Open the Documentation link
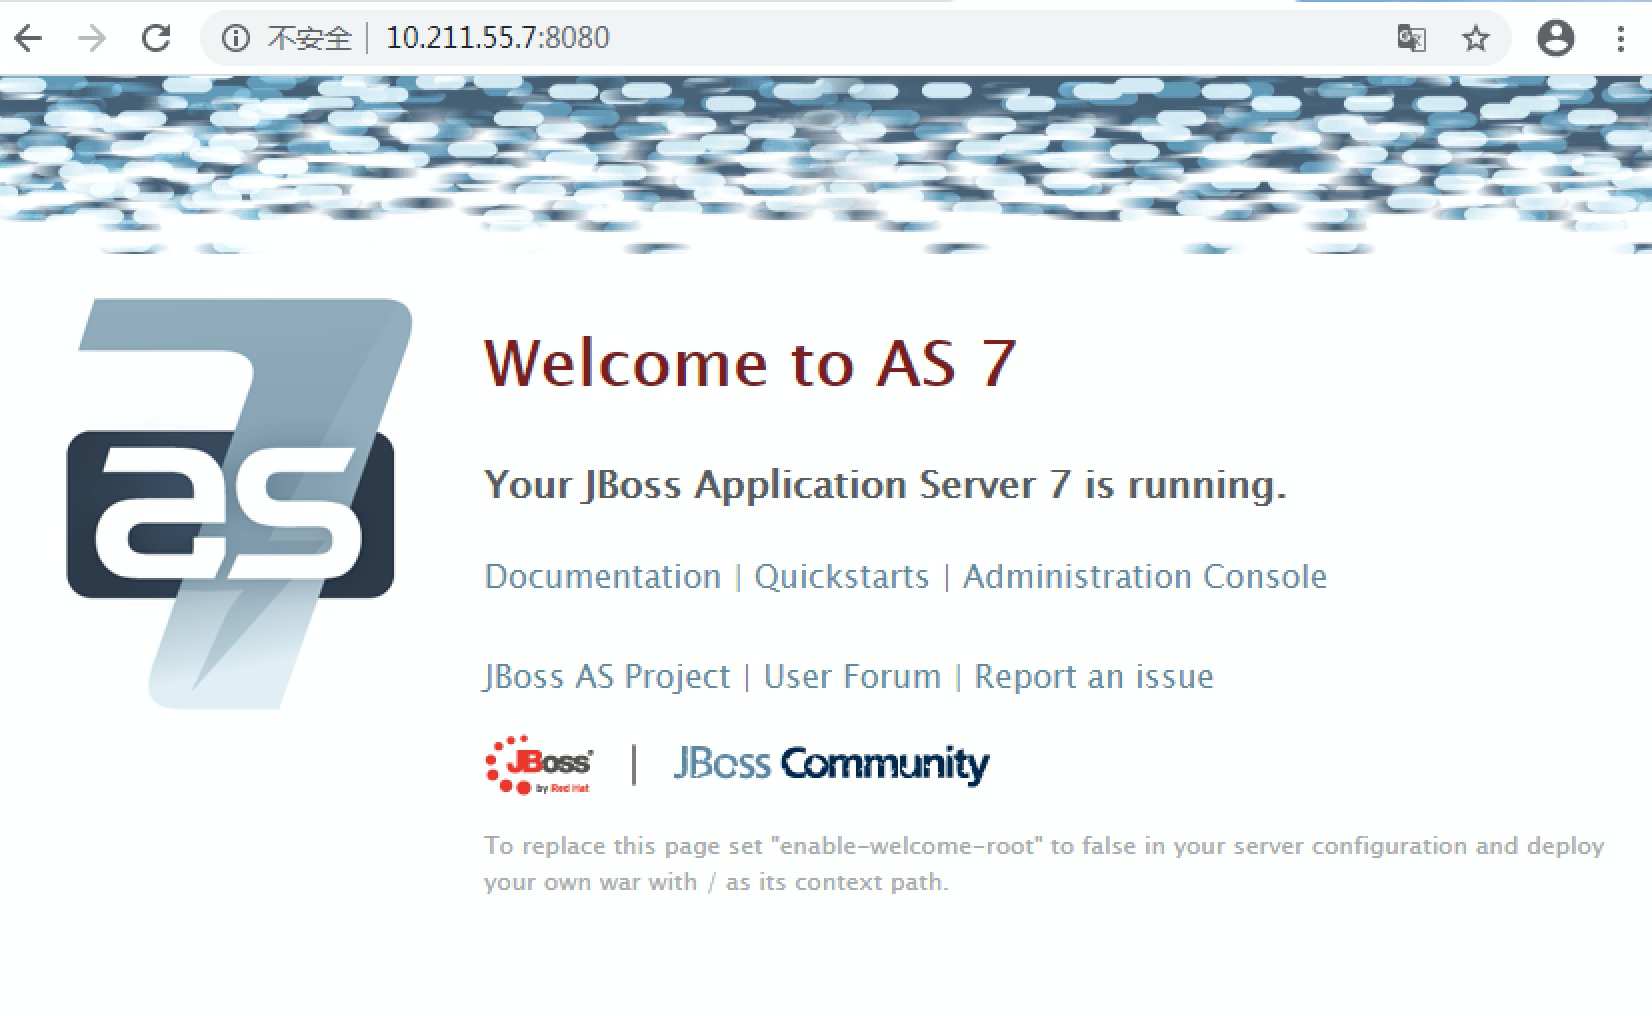Screen dimensions: 1652x1016 pos(602,577)
